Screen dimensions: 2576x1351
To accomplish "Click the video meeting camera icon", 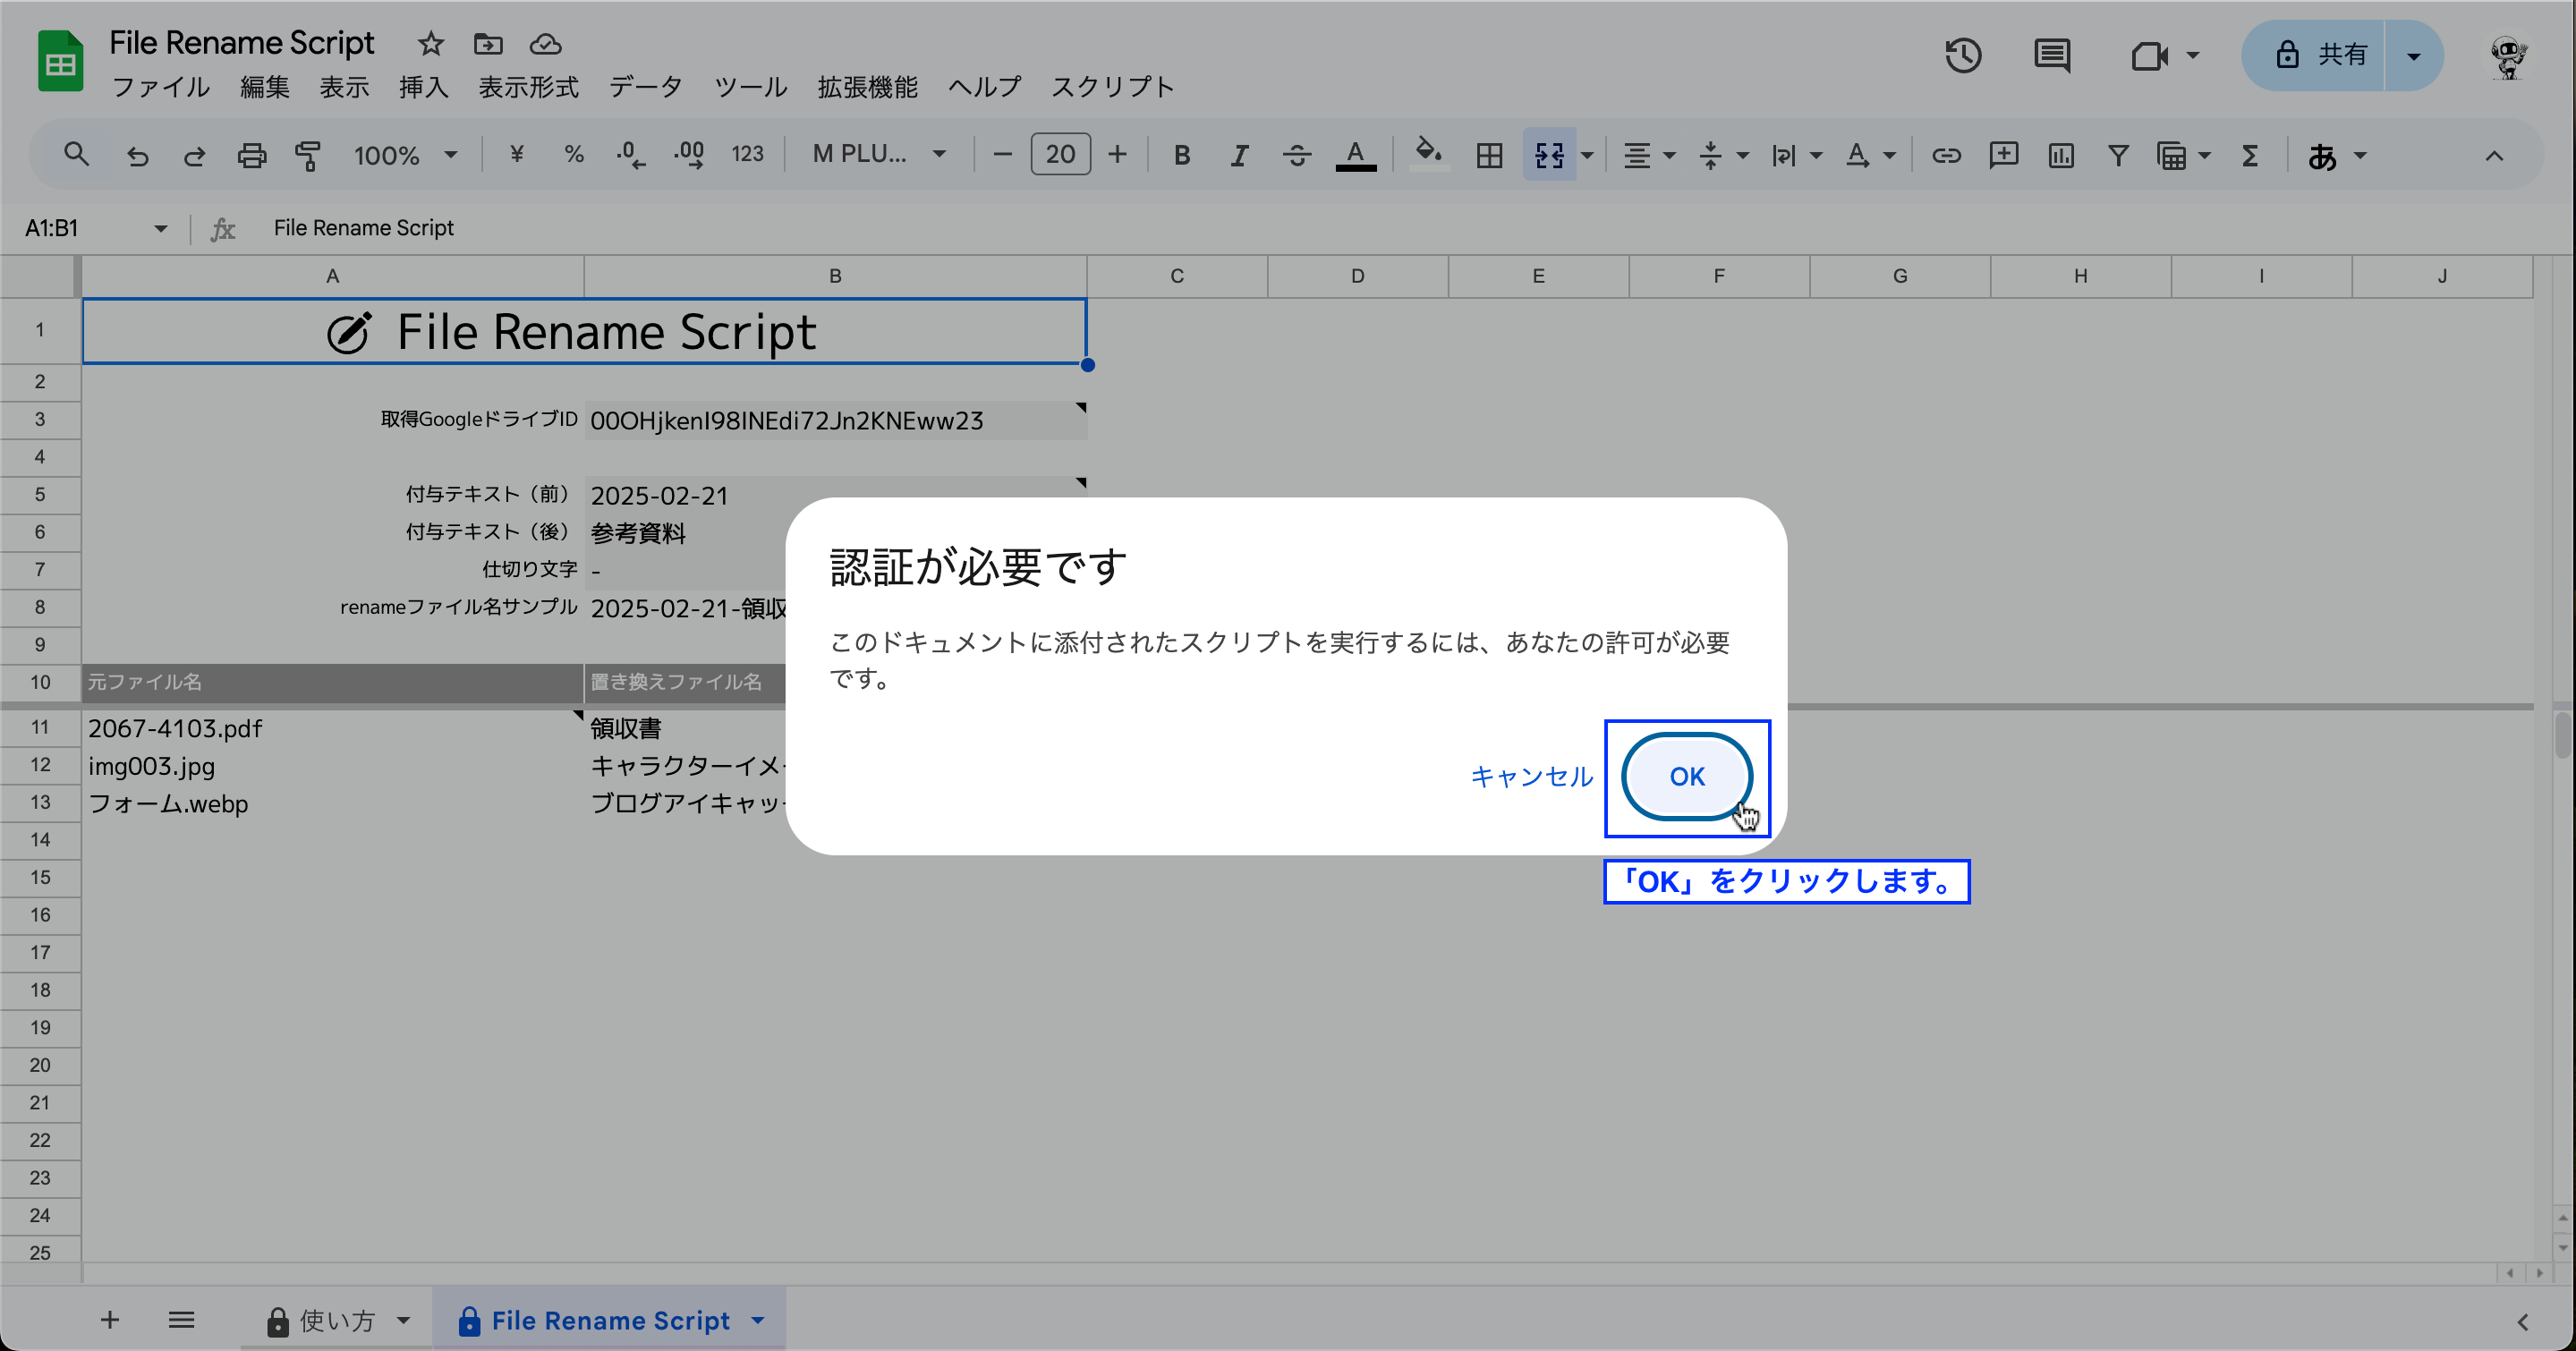I will pyautogui.click(x=2148, y=55).
